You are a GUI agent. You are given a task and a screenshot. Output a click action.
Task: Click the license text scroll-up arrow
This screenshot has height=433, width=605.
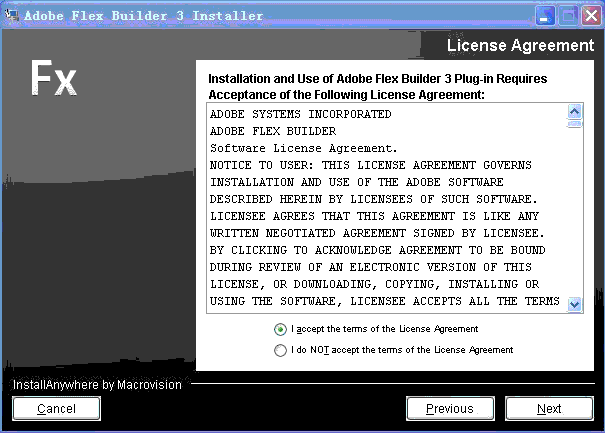(575, 112)
